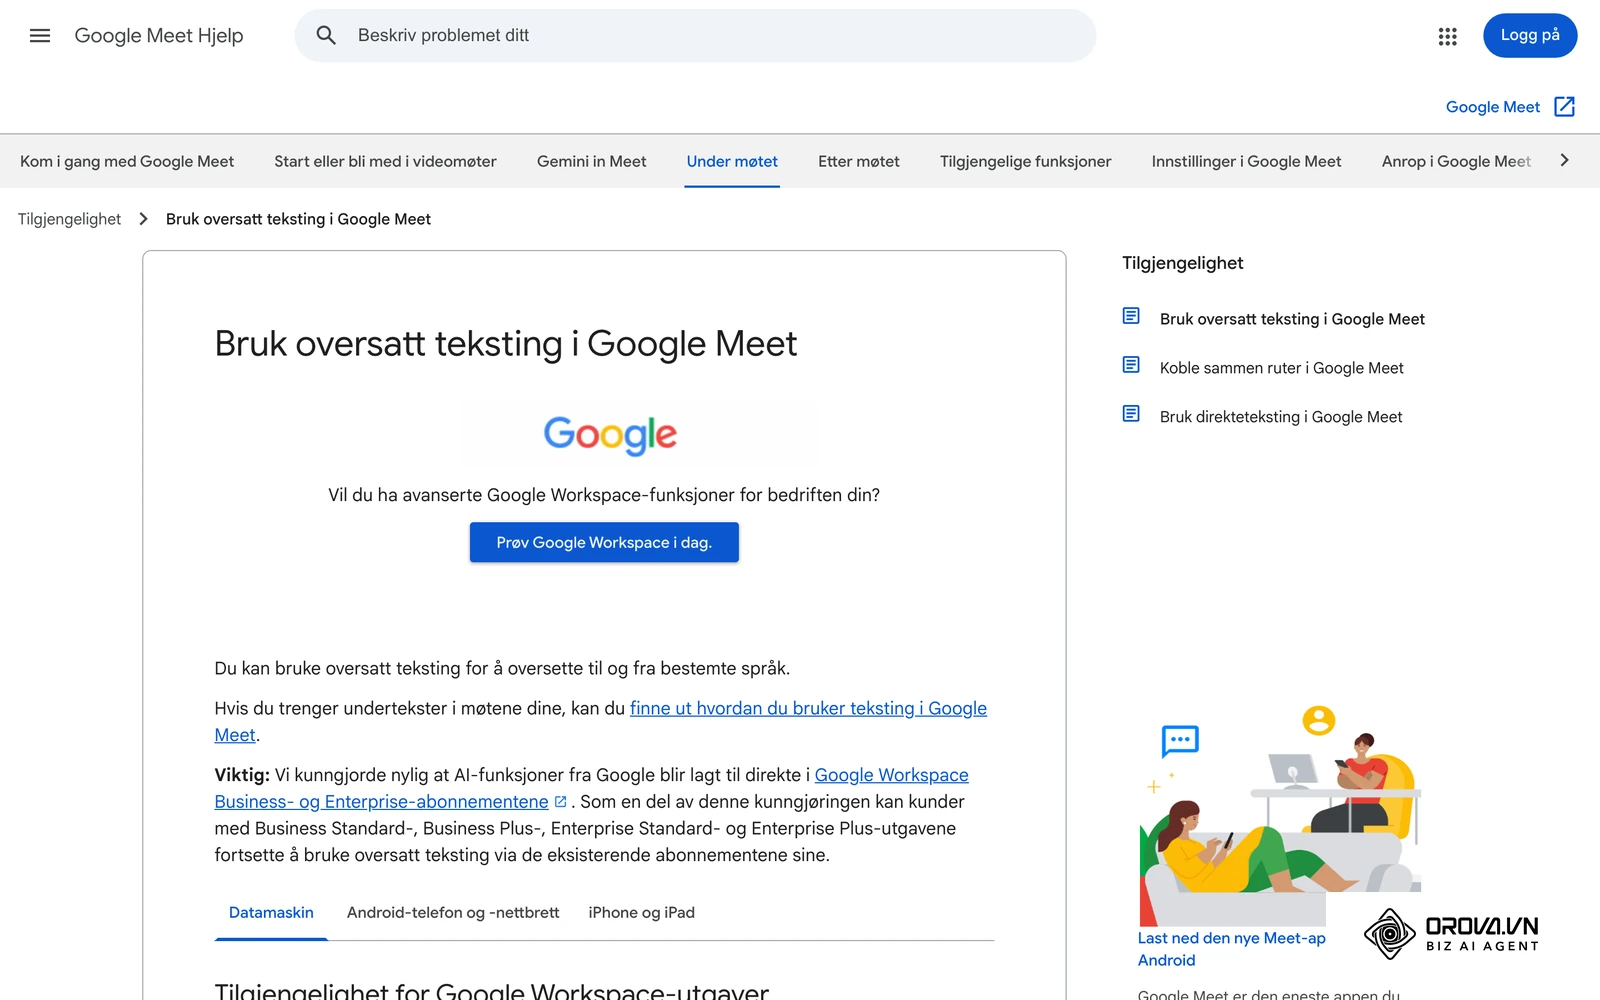
Task: Click Prøv Google Workspace i dag button
Action: 604,542
